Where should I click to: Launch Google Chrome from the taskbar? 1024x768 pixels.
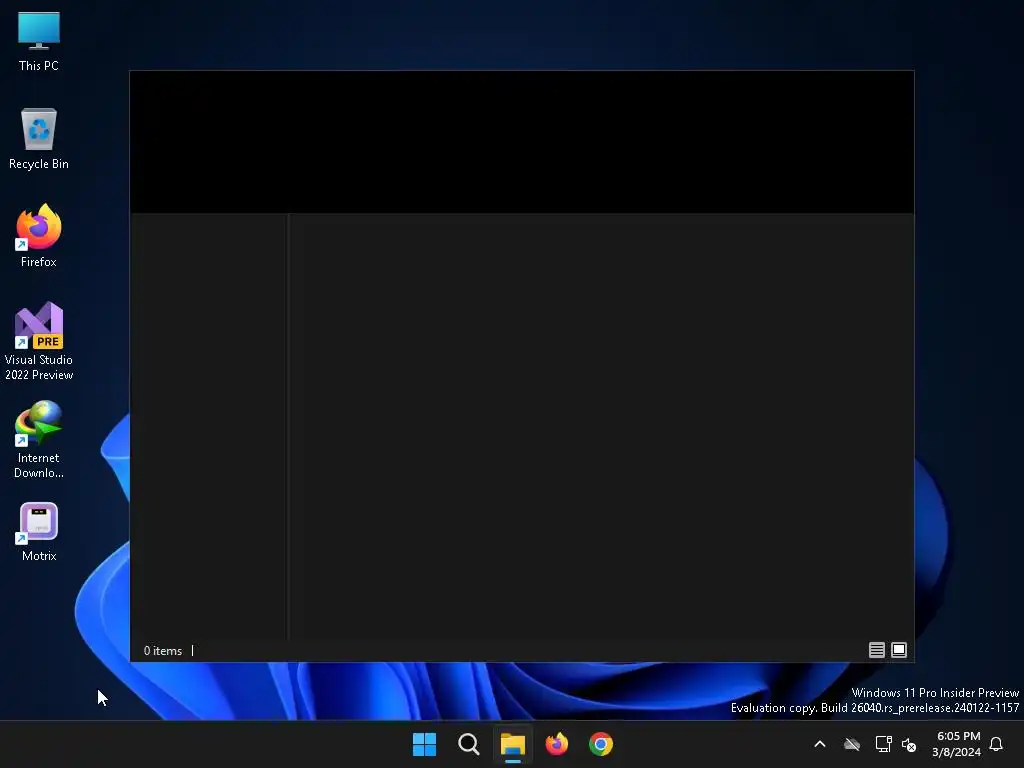point(601,744)
